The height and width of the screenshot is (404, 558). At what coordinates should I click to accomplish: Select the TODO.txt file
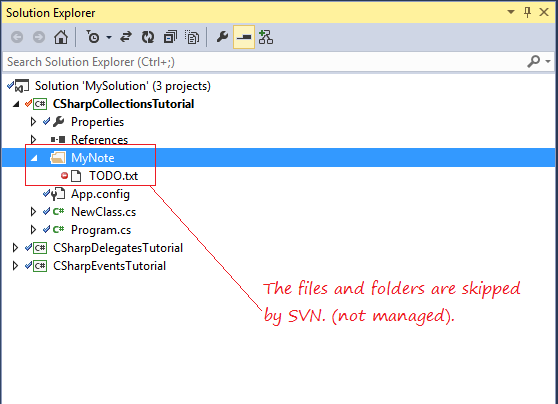(x=113, y=176)
